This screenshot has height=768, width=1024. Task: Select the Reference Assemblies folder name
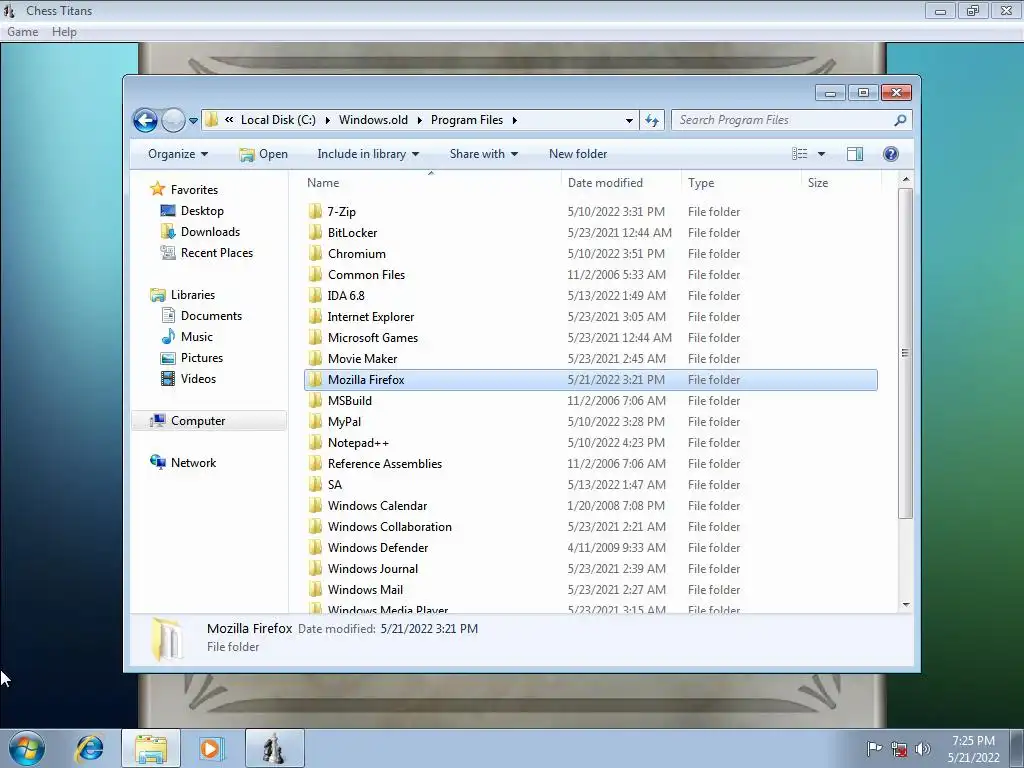pyautogui.click(x=385, y=464)
